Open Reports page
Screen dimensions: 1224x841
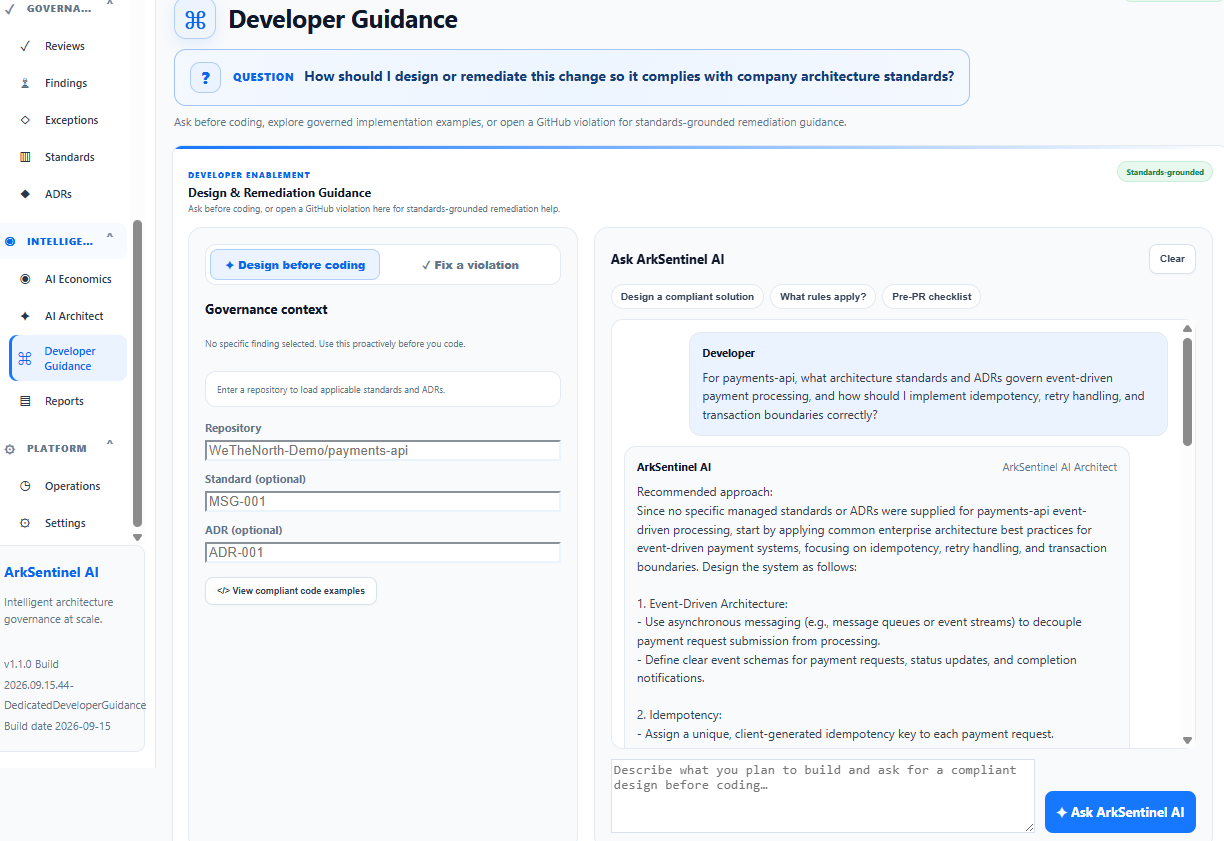[64, 401]
